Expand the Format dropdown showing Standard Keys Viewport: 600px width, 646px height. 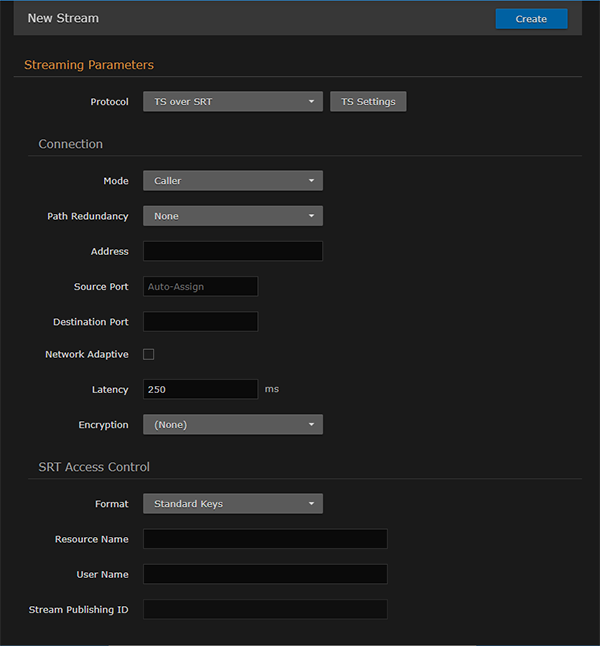pos(232,504)
